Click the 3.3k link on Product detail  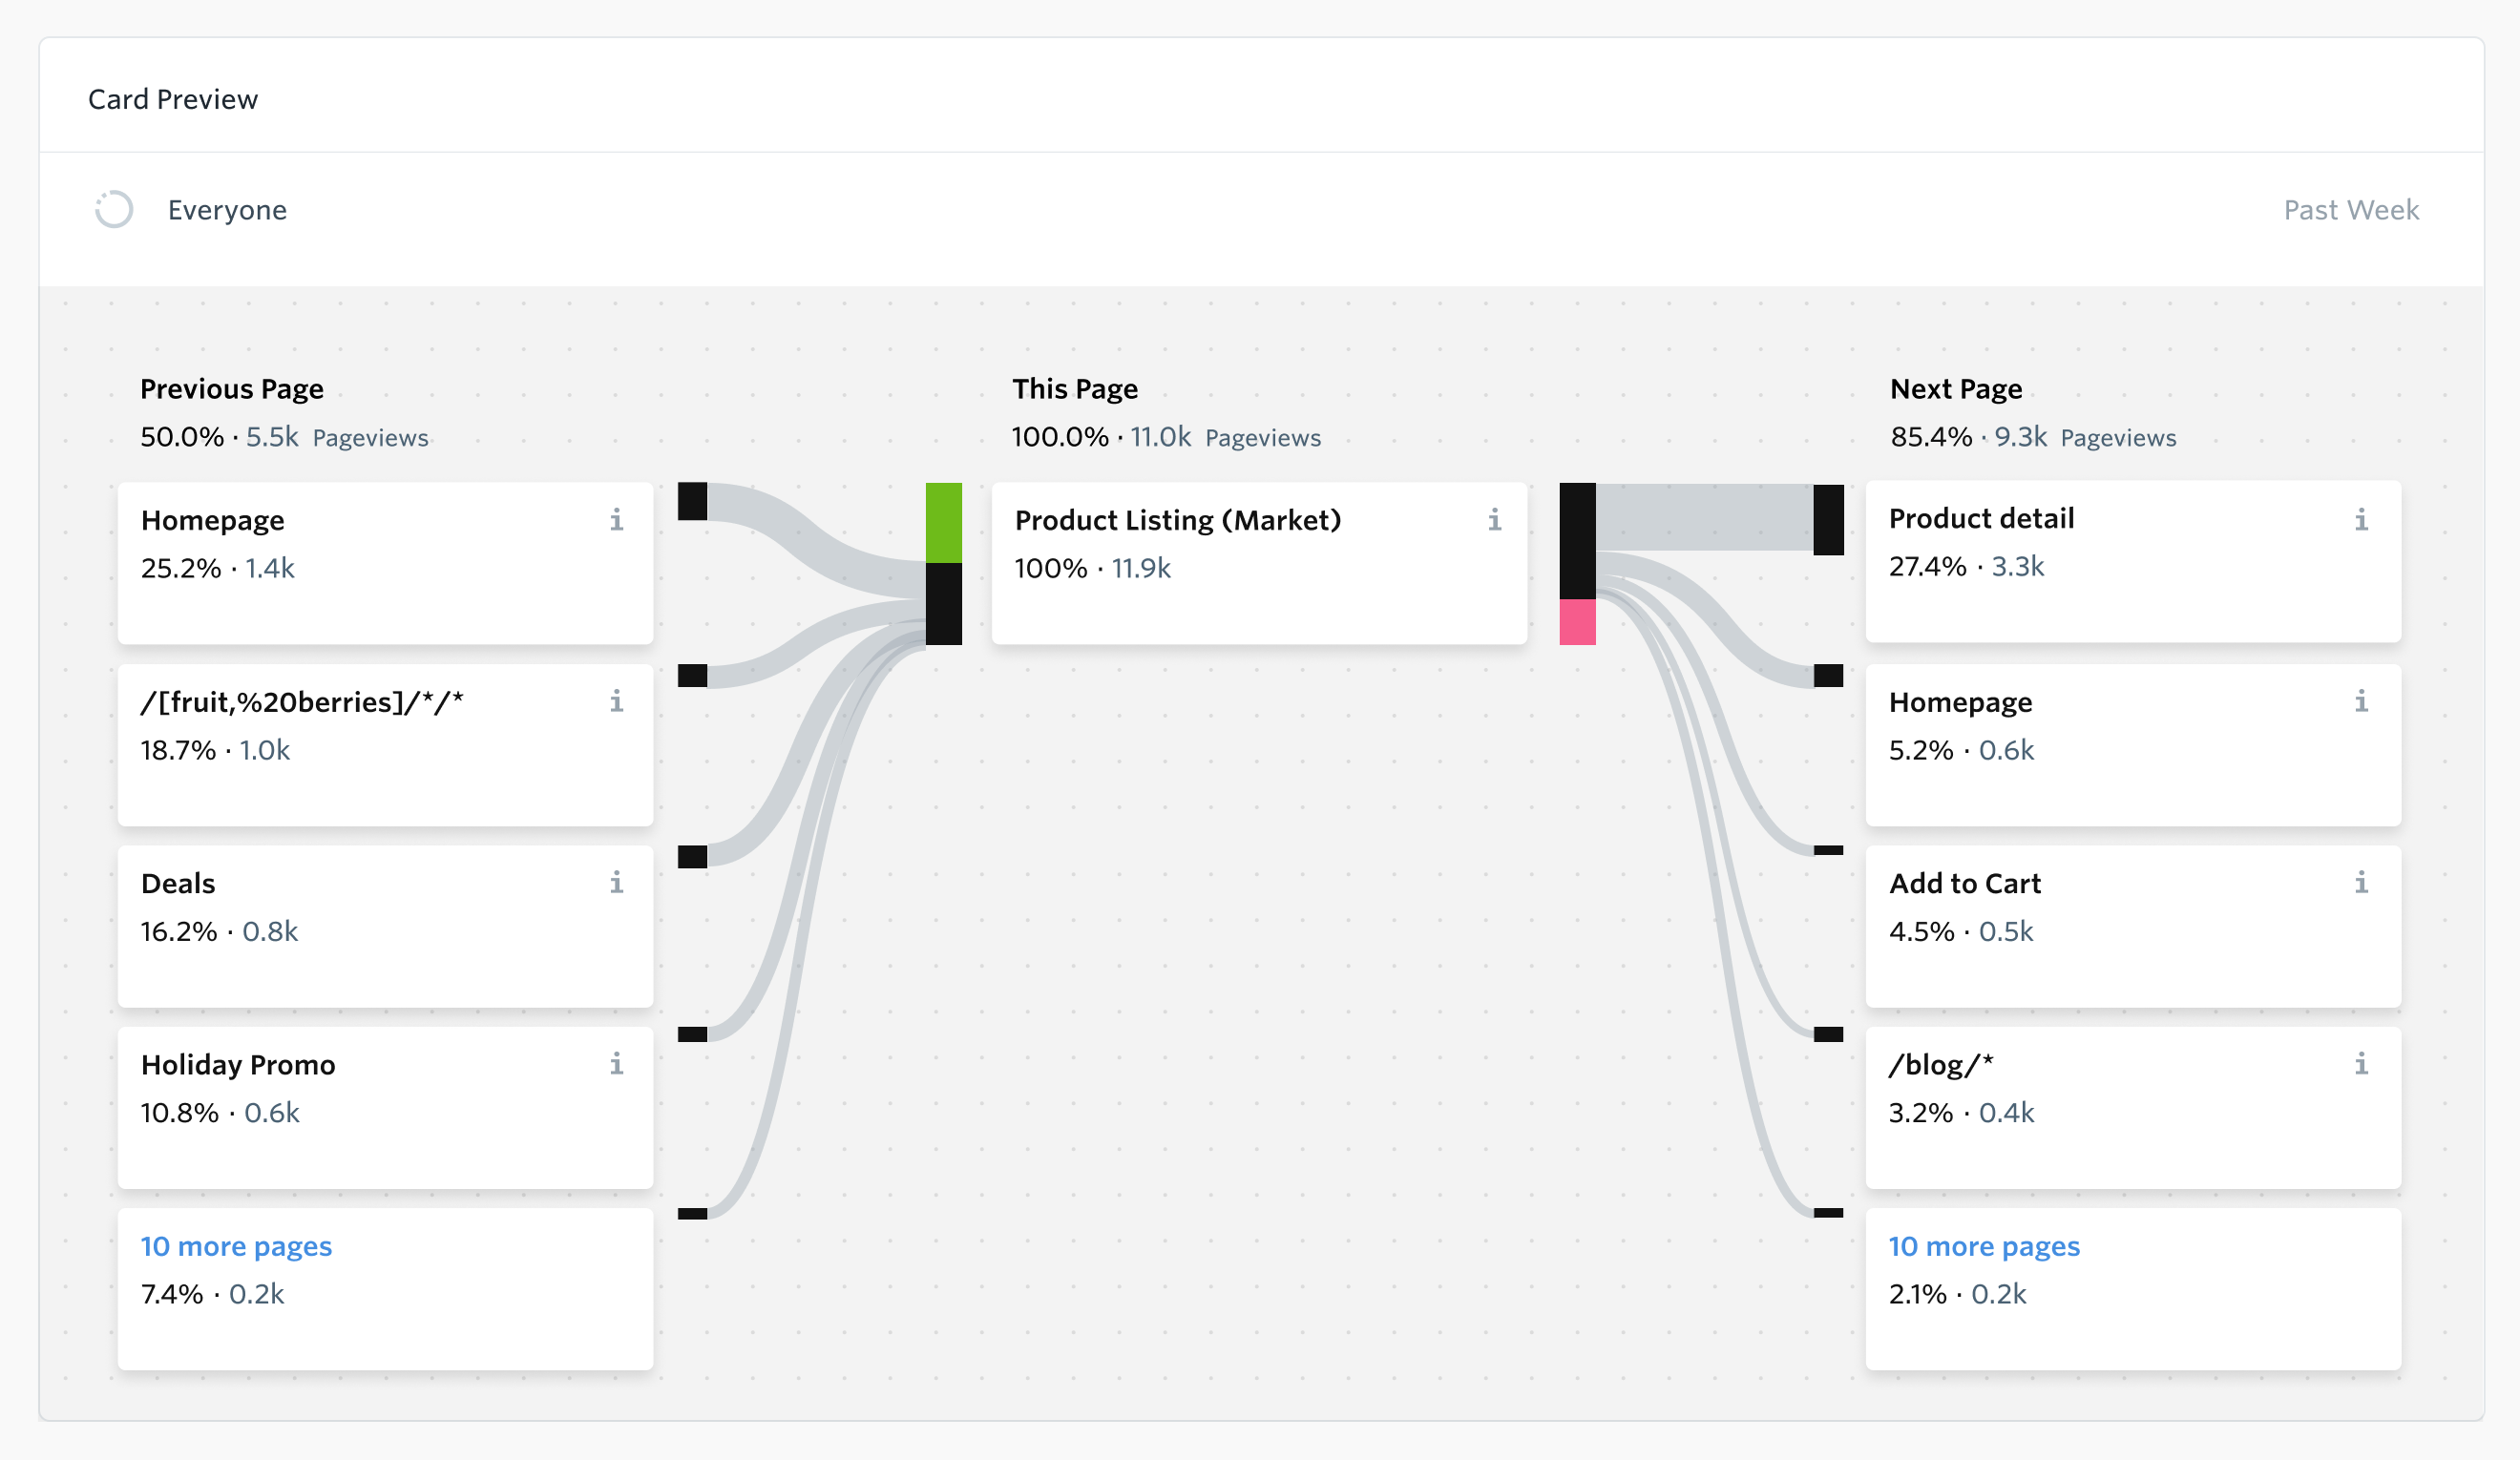[2020, 567]
